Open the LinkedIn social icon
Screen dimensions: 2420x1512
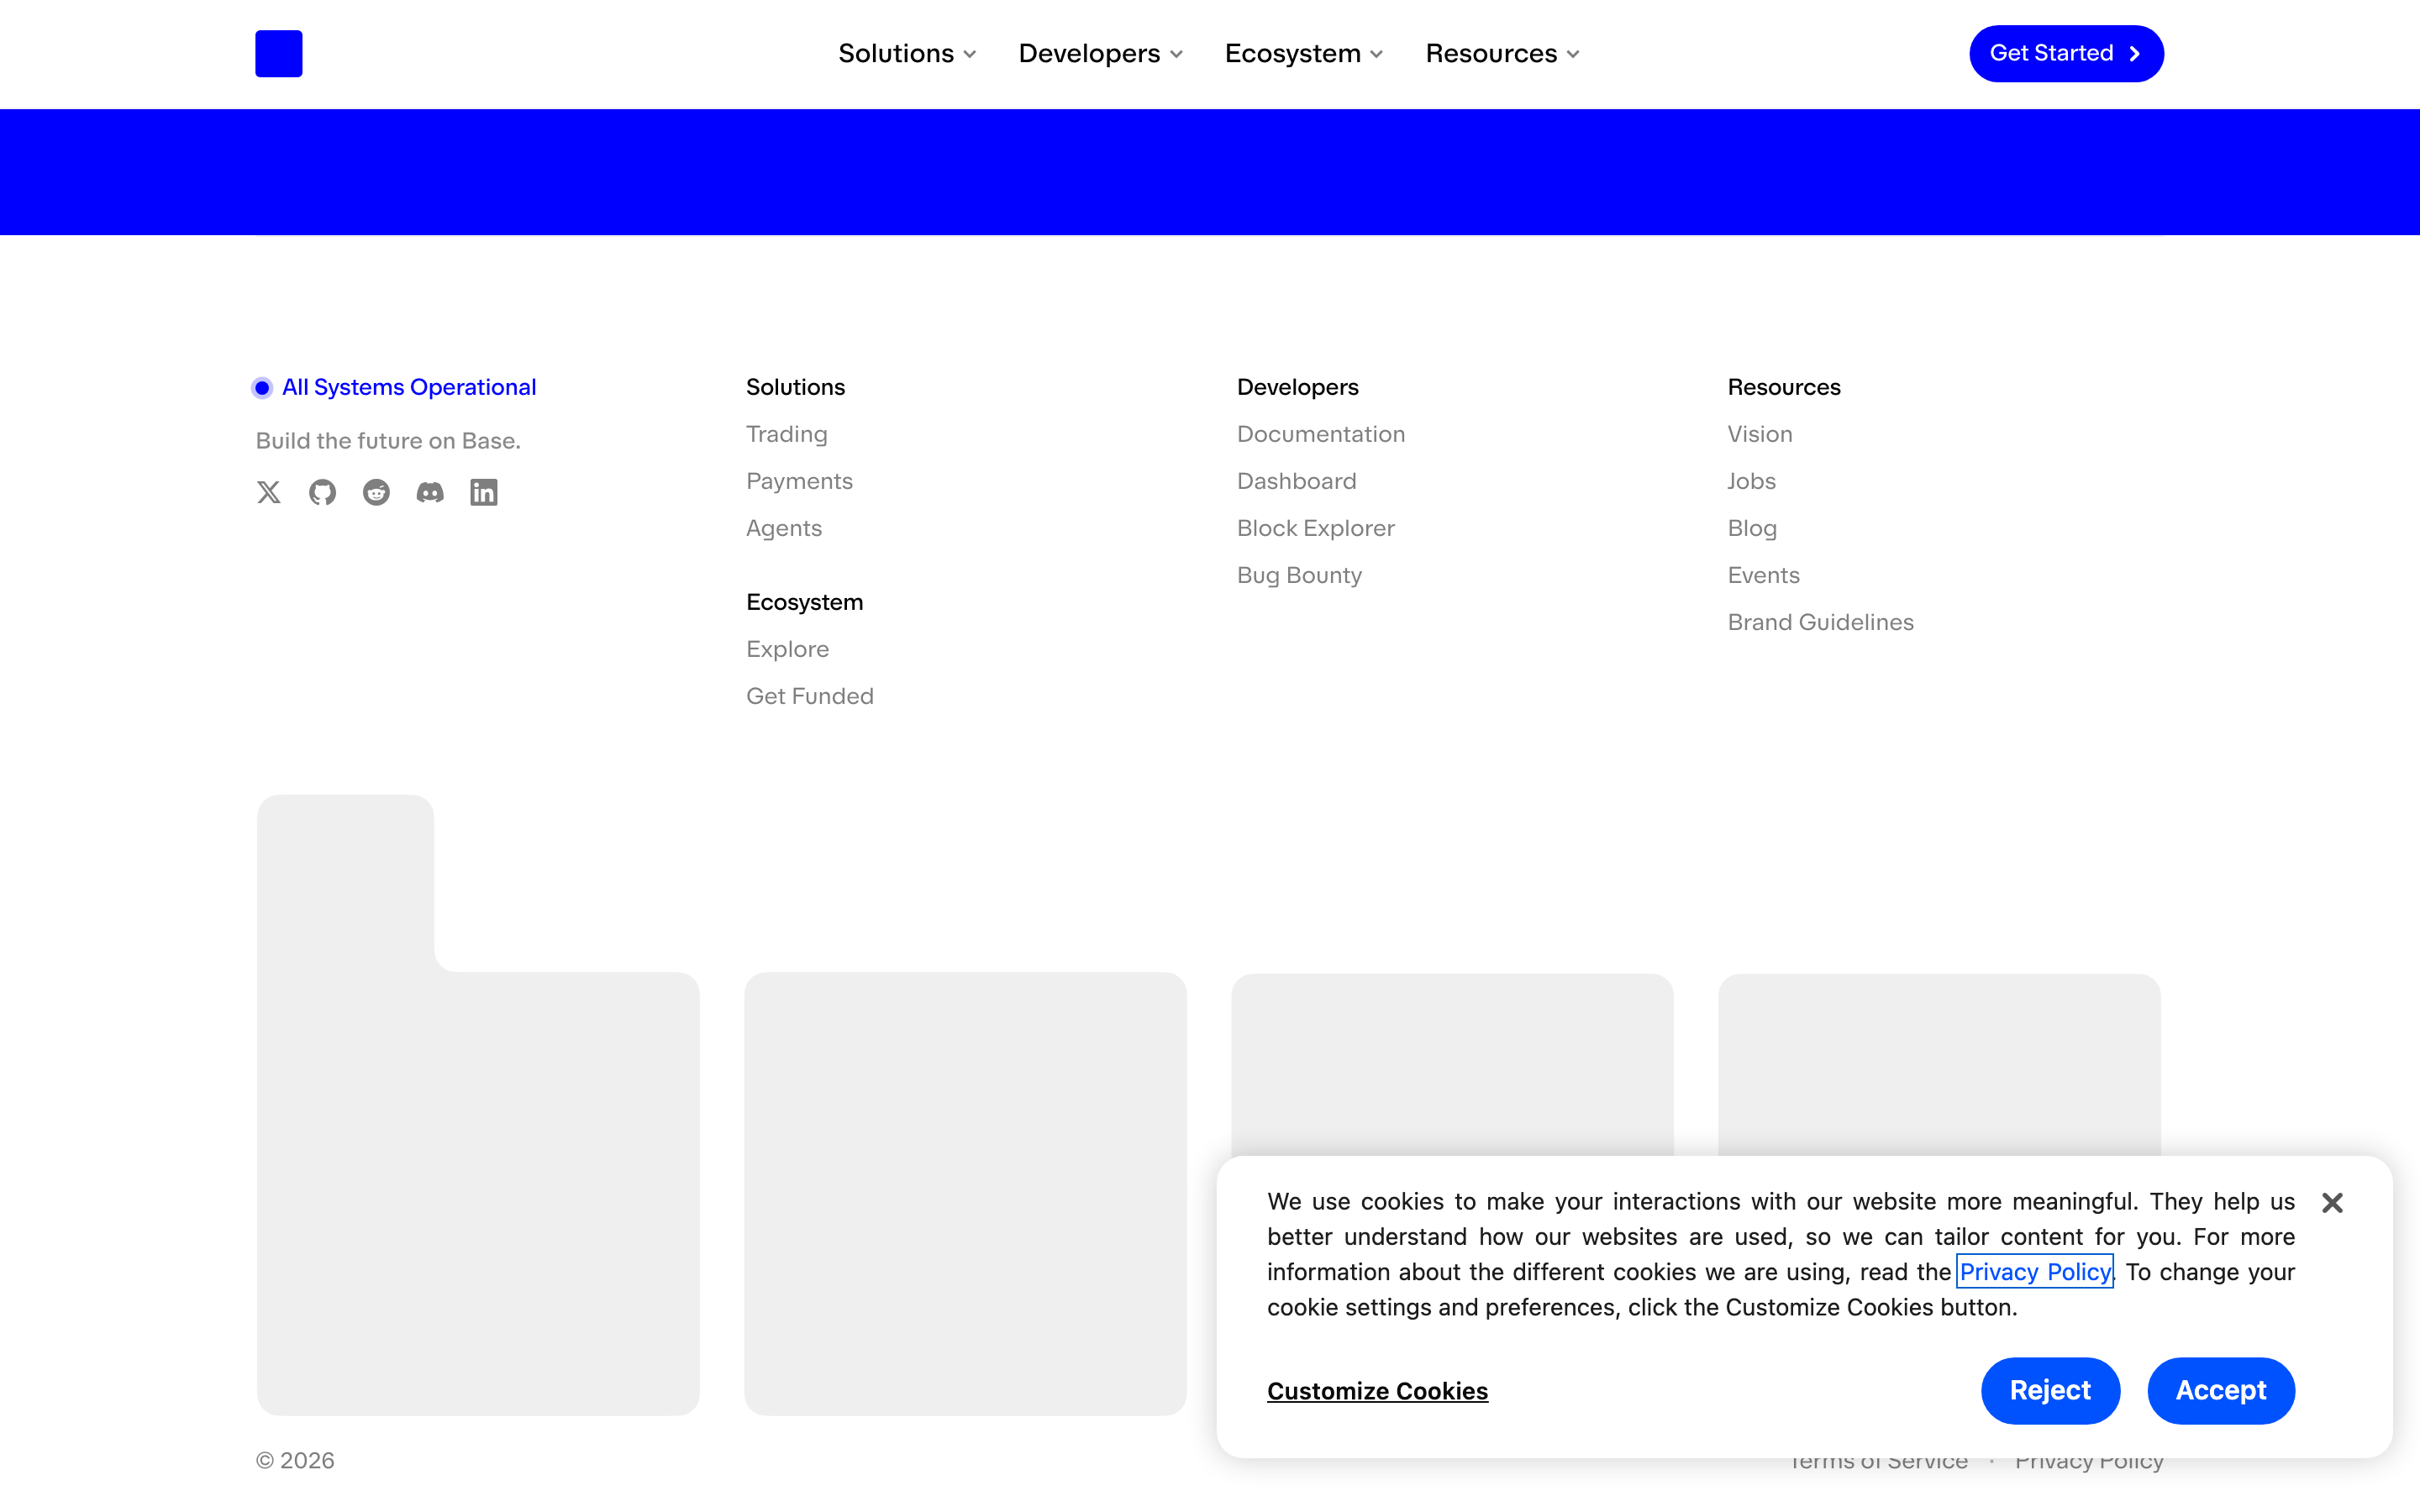484,492
